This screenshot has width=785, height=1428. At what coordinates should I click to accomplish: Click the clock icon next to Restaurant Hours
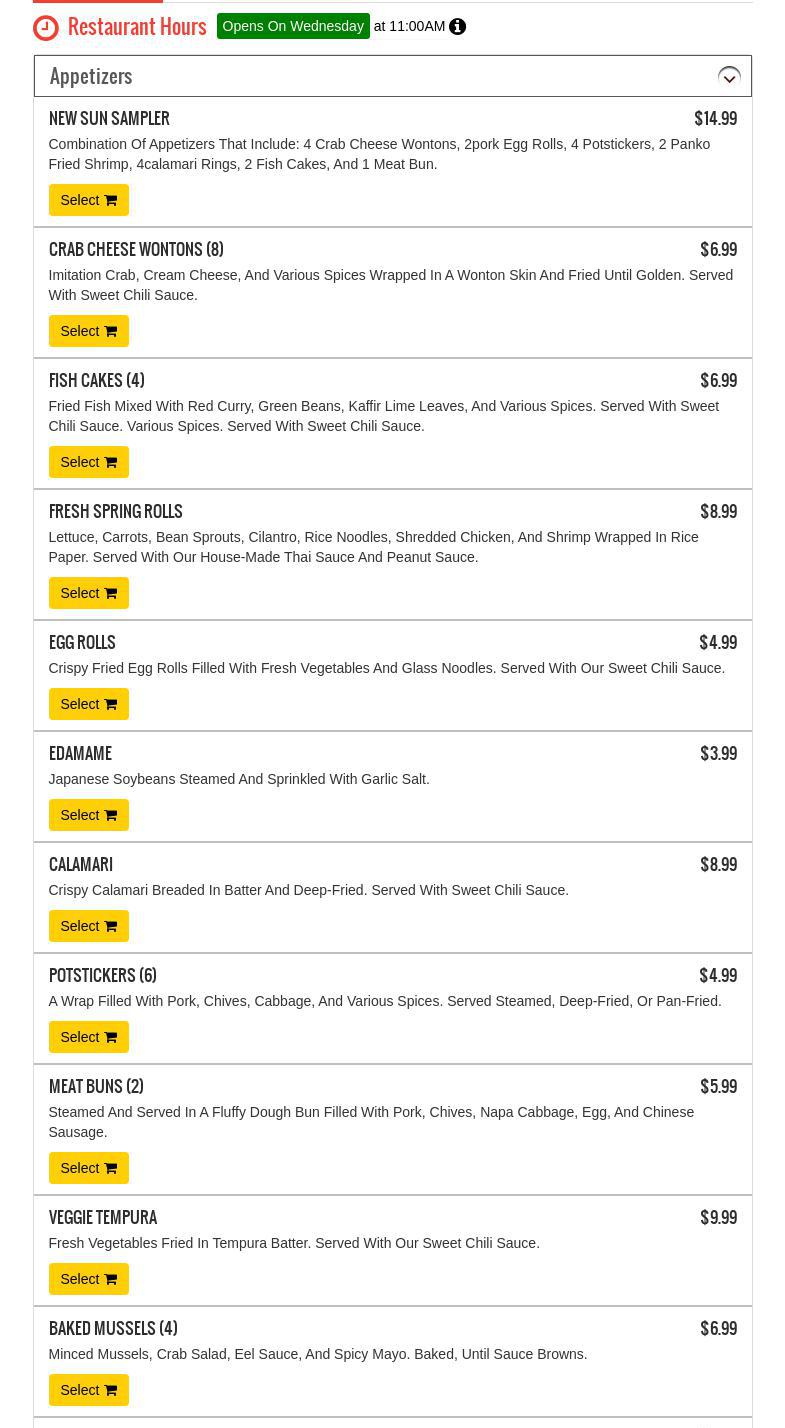pos(46,27)
